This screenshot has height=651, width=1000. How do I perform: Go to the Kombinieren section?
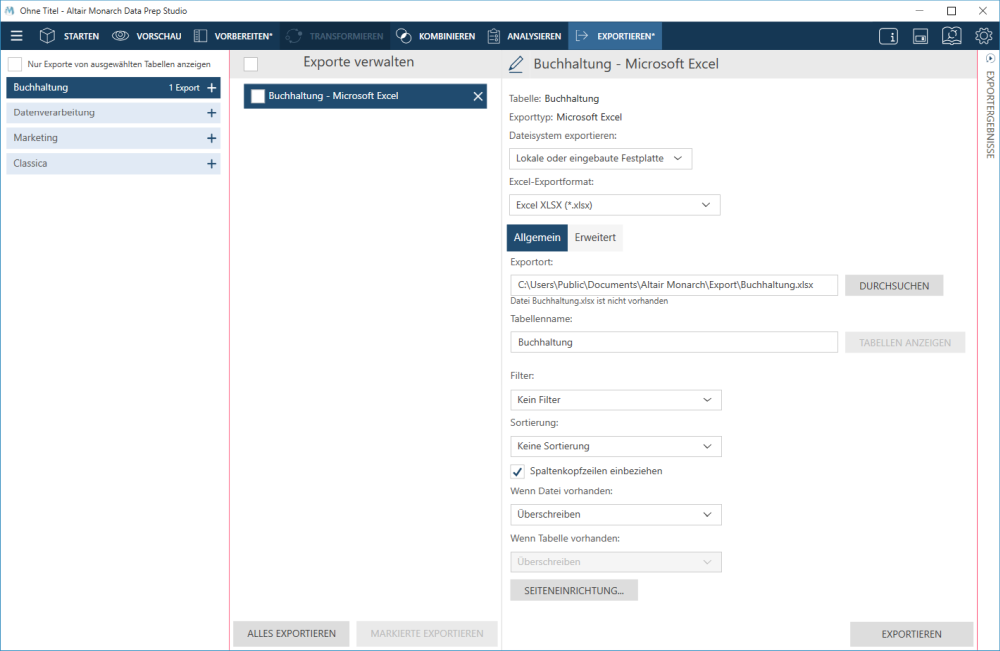pos(446,36)
